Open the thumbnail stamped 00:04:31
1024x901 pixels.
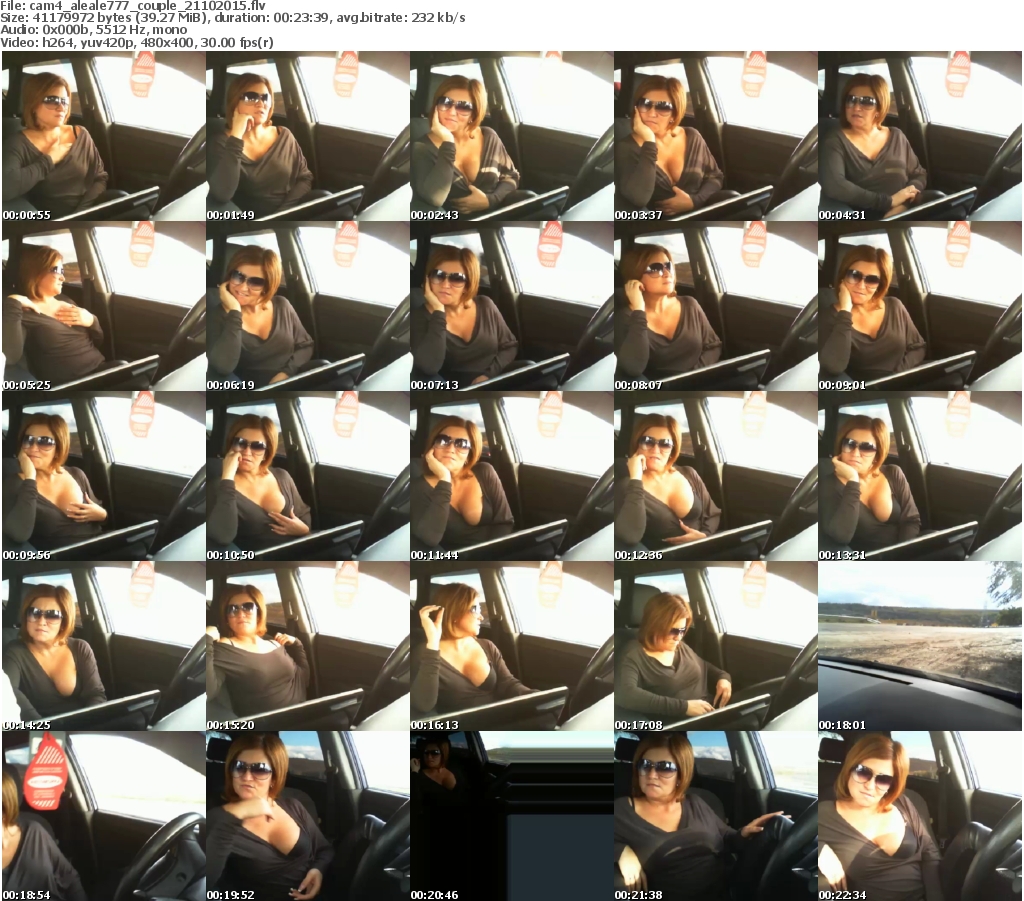(920, 136)
